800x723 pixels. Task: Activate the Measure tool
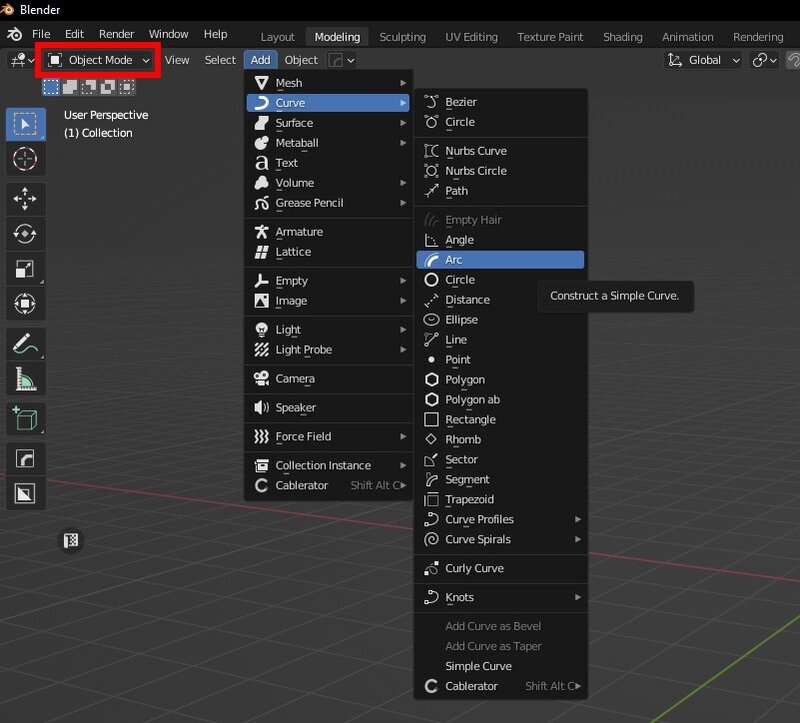[x=26, y=379]
